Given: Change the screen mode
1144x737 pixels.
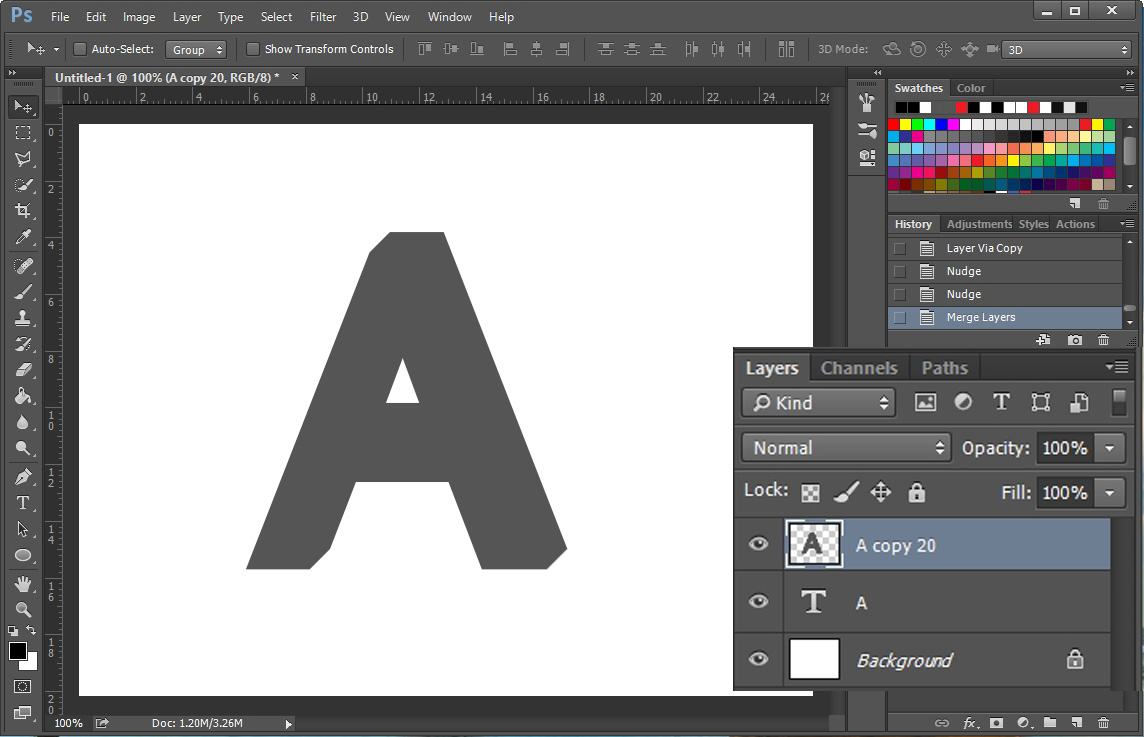Looking at the screenshot, I should coord(23,712).
